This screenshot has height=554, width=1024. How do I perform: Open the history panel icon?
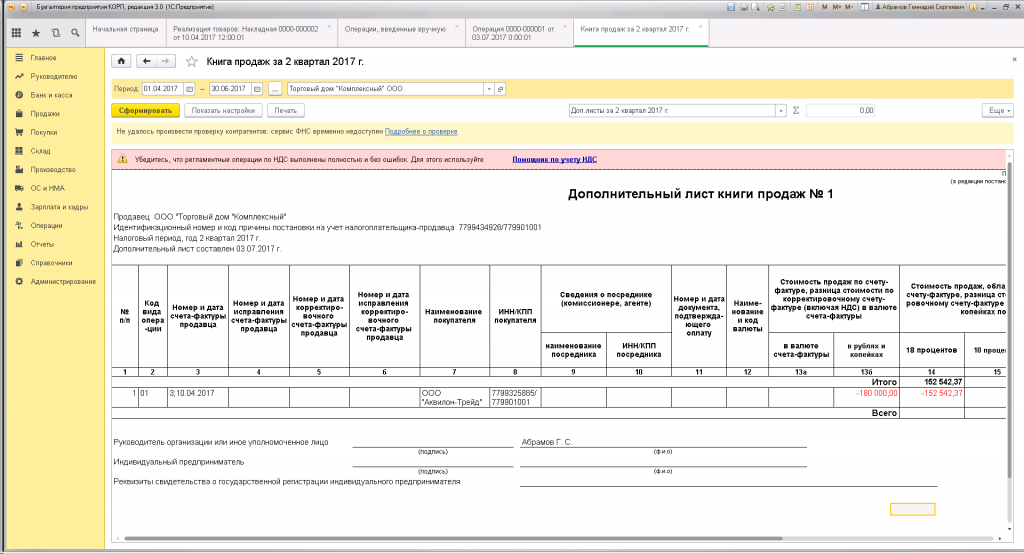tap(56, 33)
